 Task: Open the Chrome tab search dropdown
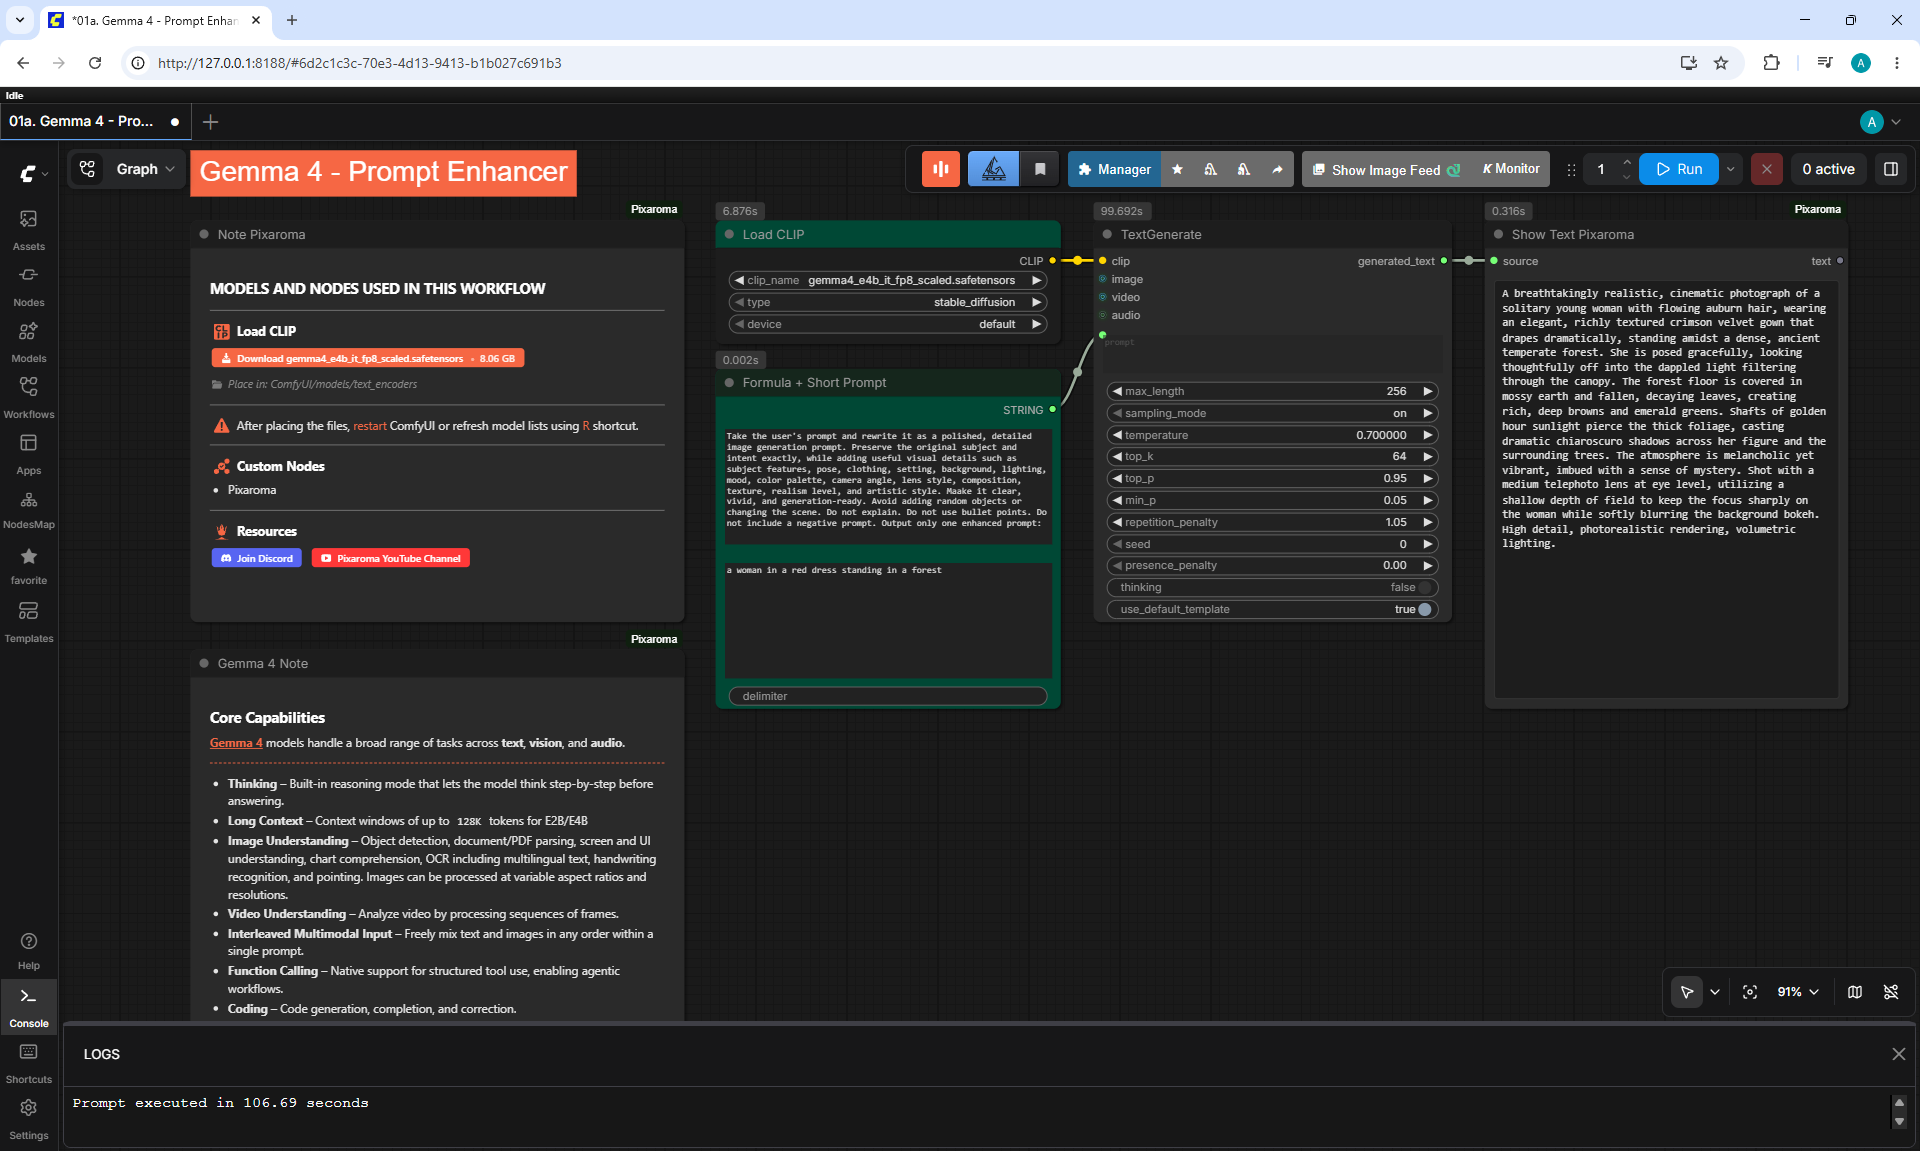click(20, 20)
